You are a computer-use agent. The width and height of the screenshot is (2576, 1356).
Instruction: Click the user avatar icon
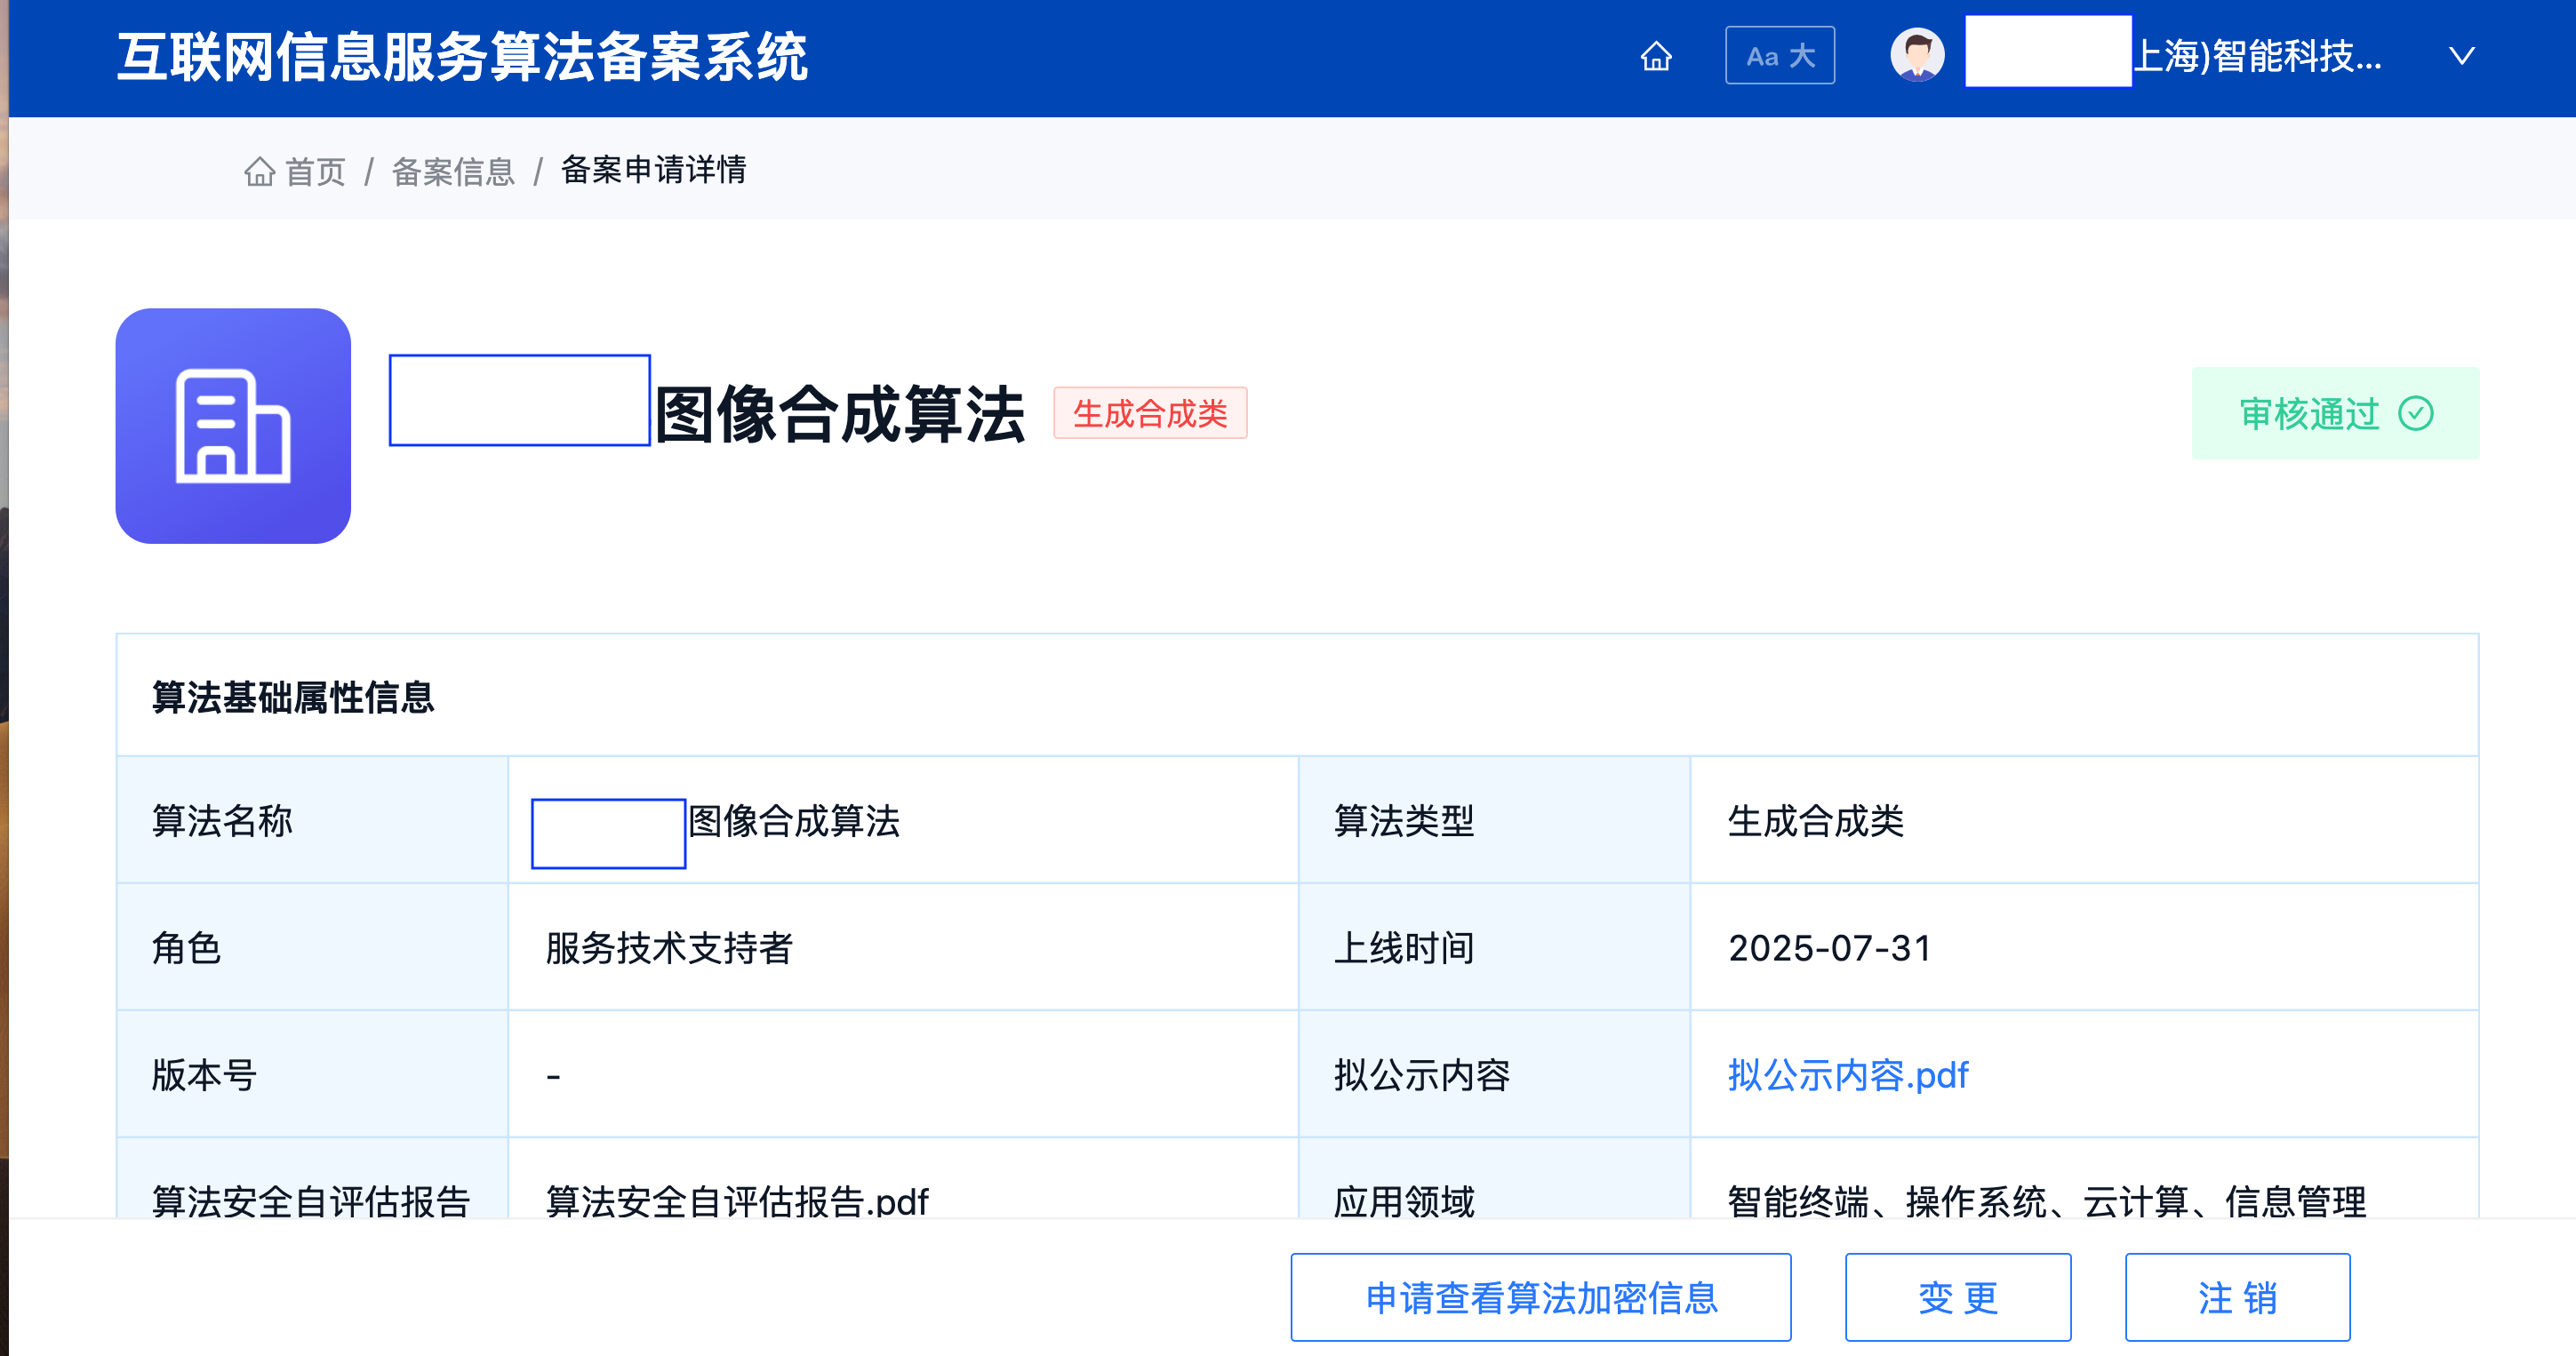1916,55
